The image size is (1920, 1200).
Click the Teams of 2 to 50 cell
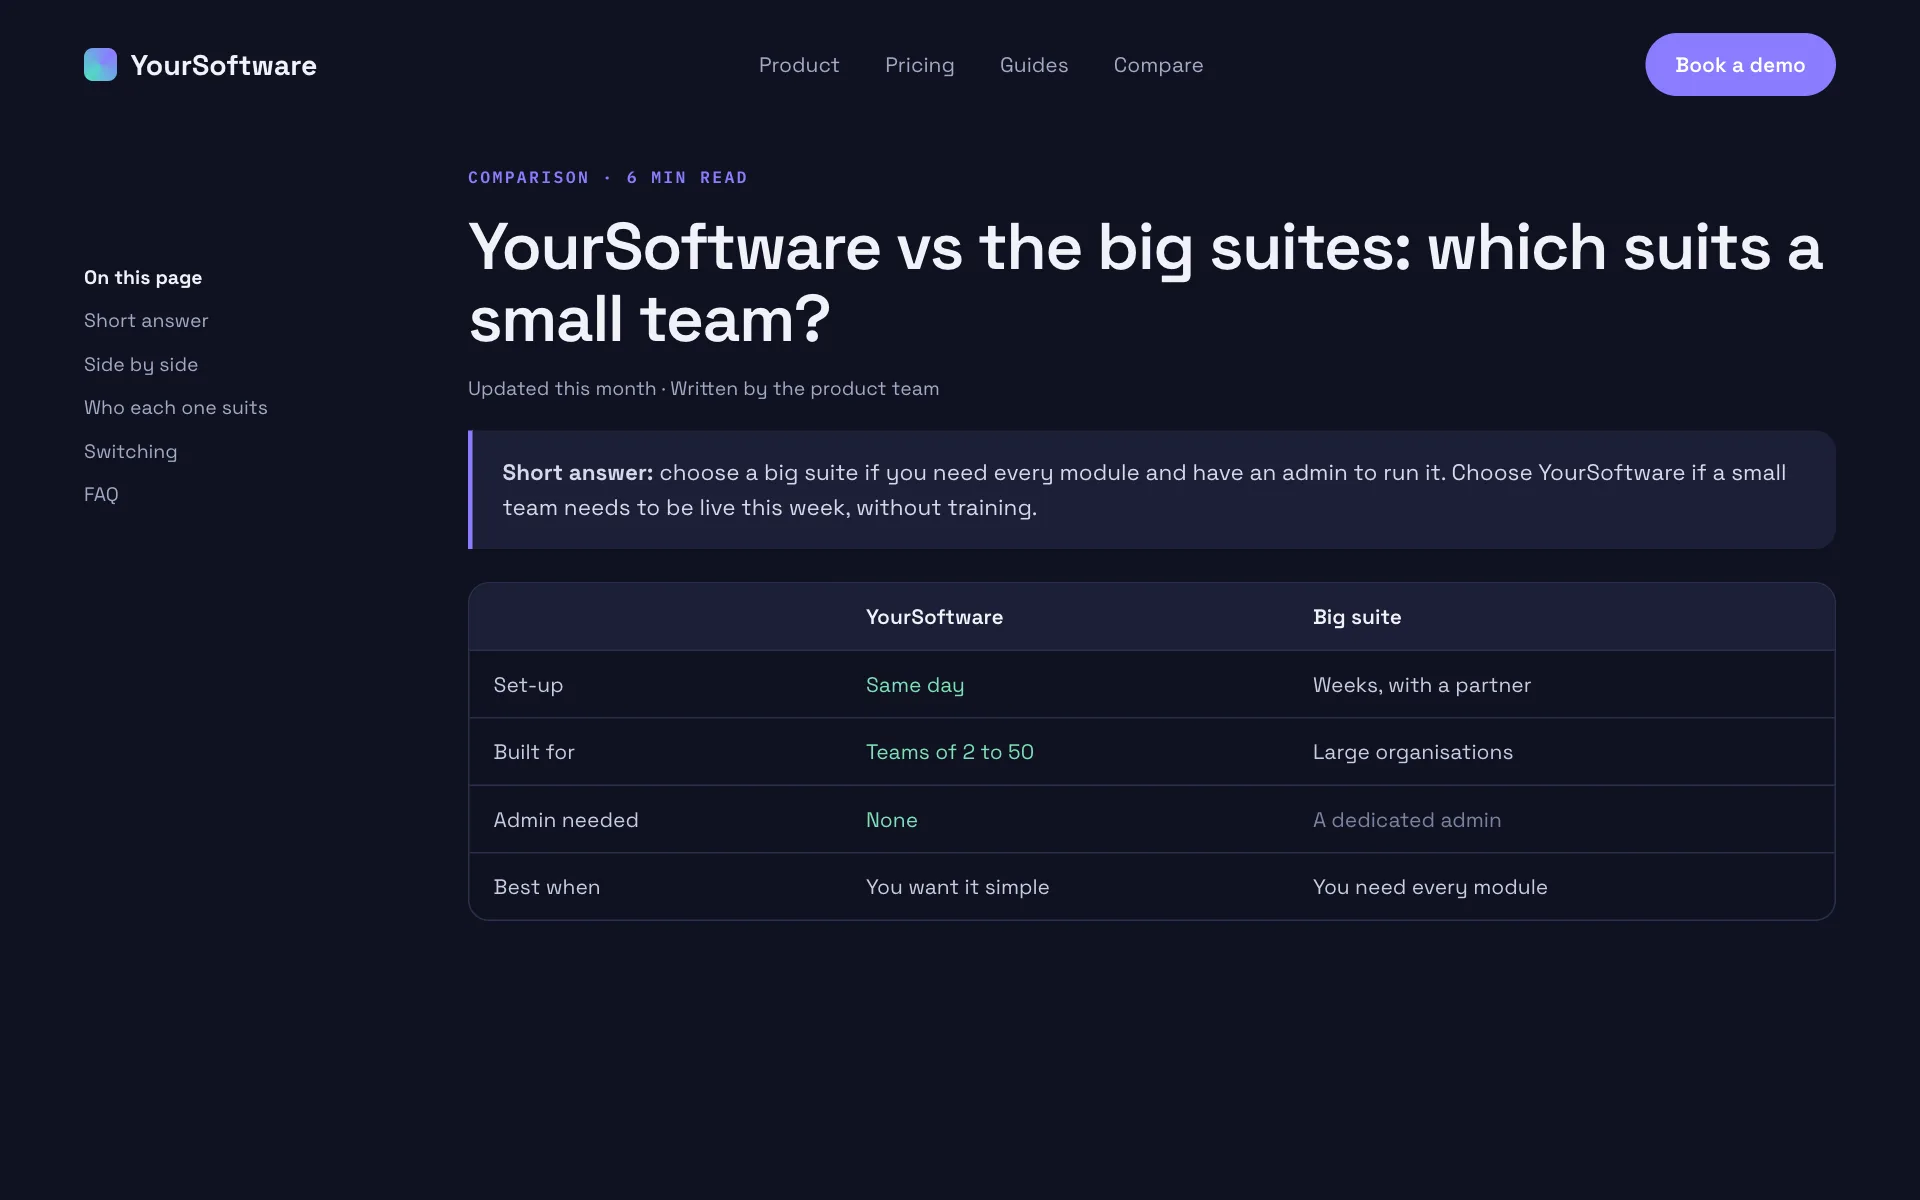(x=950, y=752)
